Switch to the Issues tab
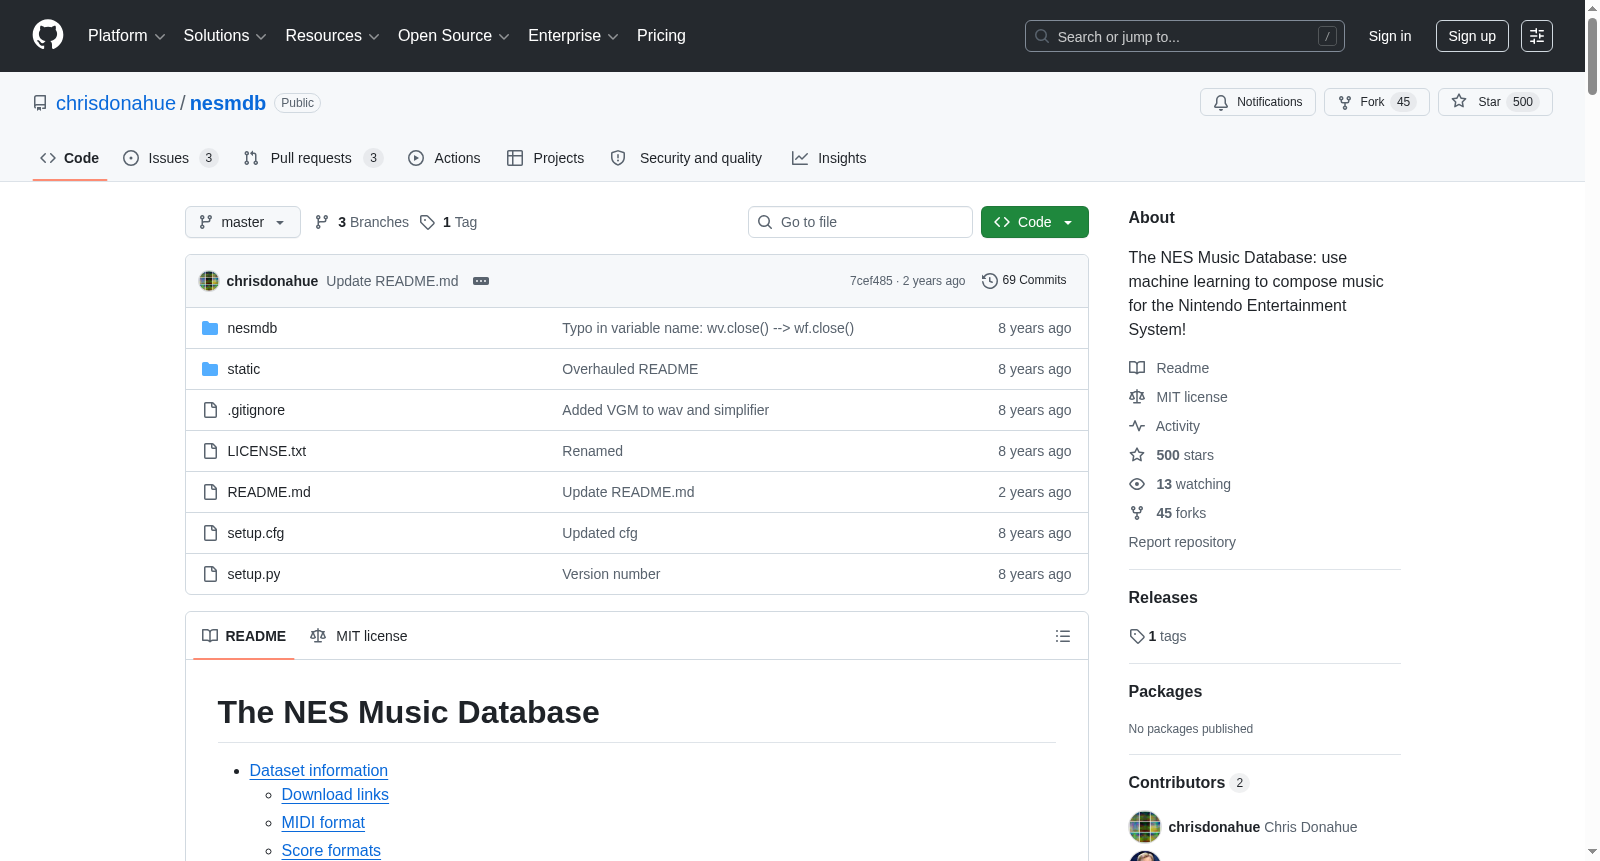Screen dimensions: 1600x861 pos(170,158)
